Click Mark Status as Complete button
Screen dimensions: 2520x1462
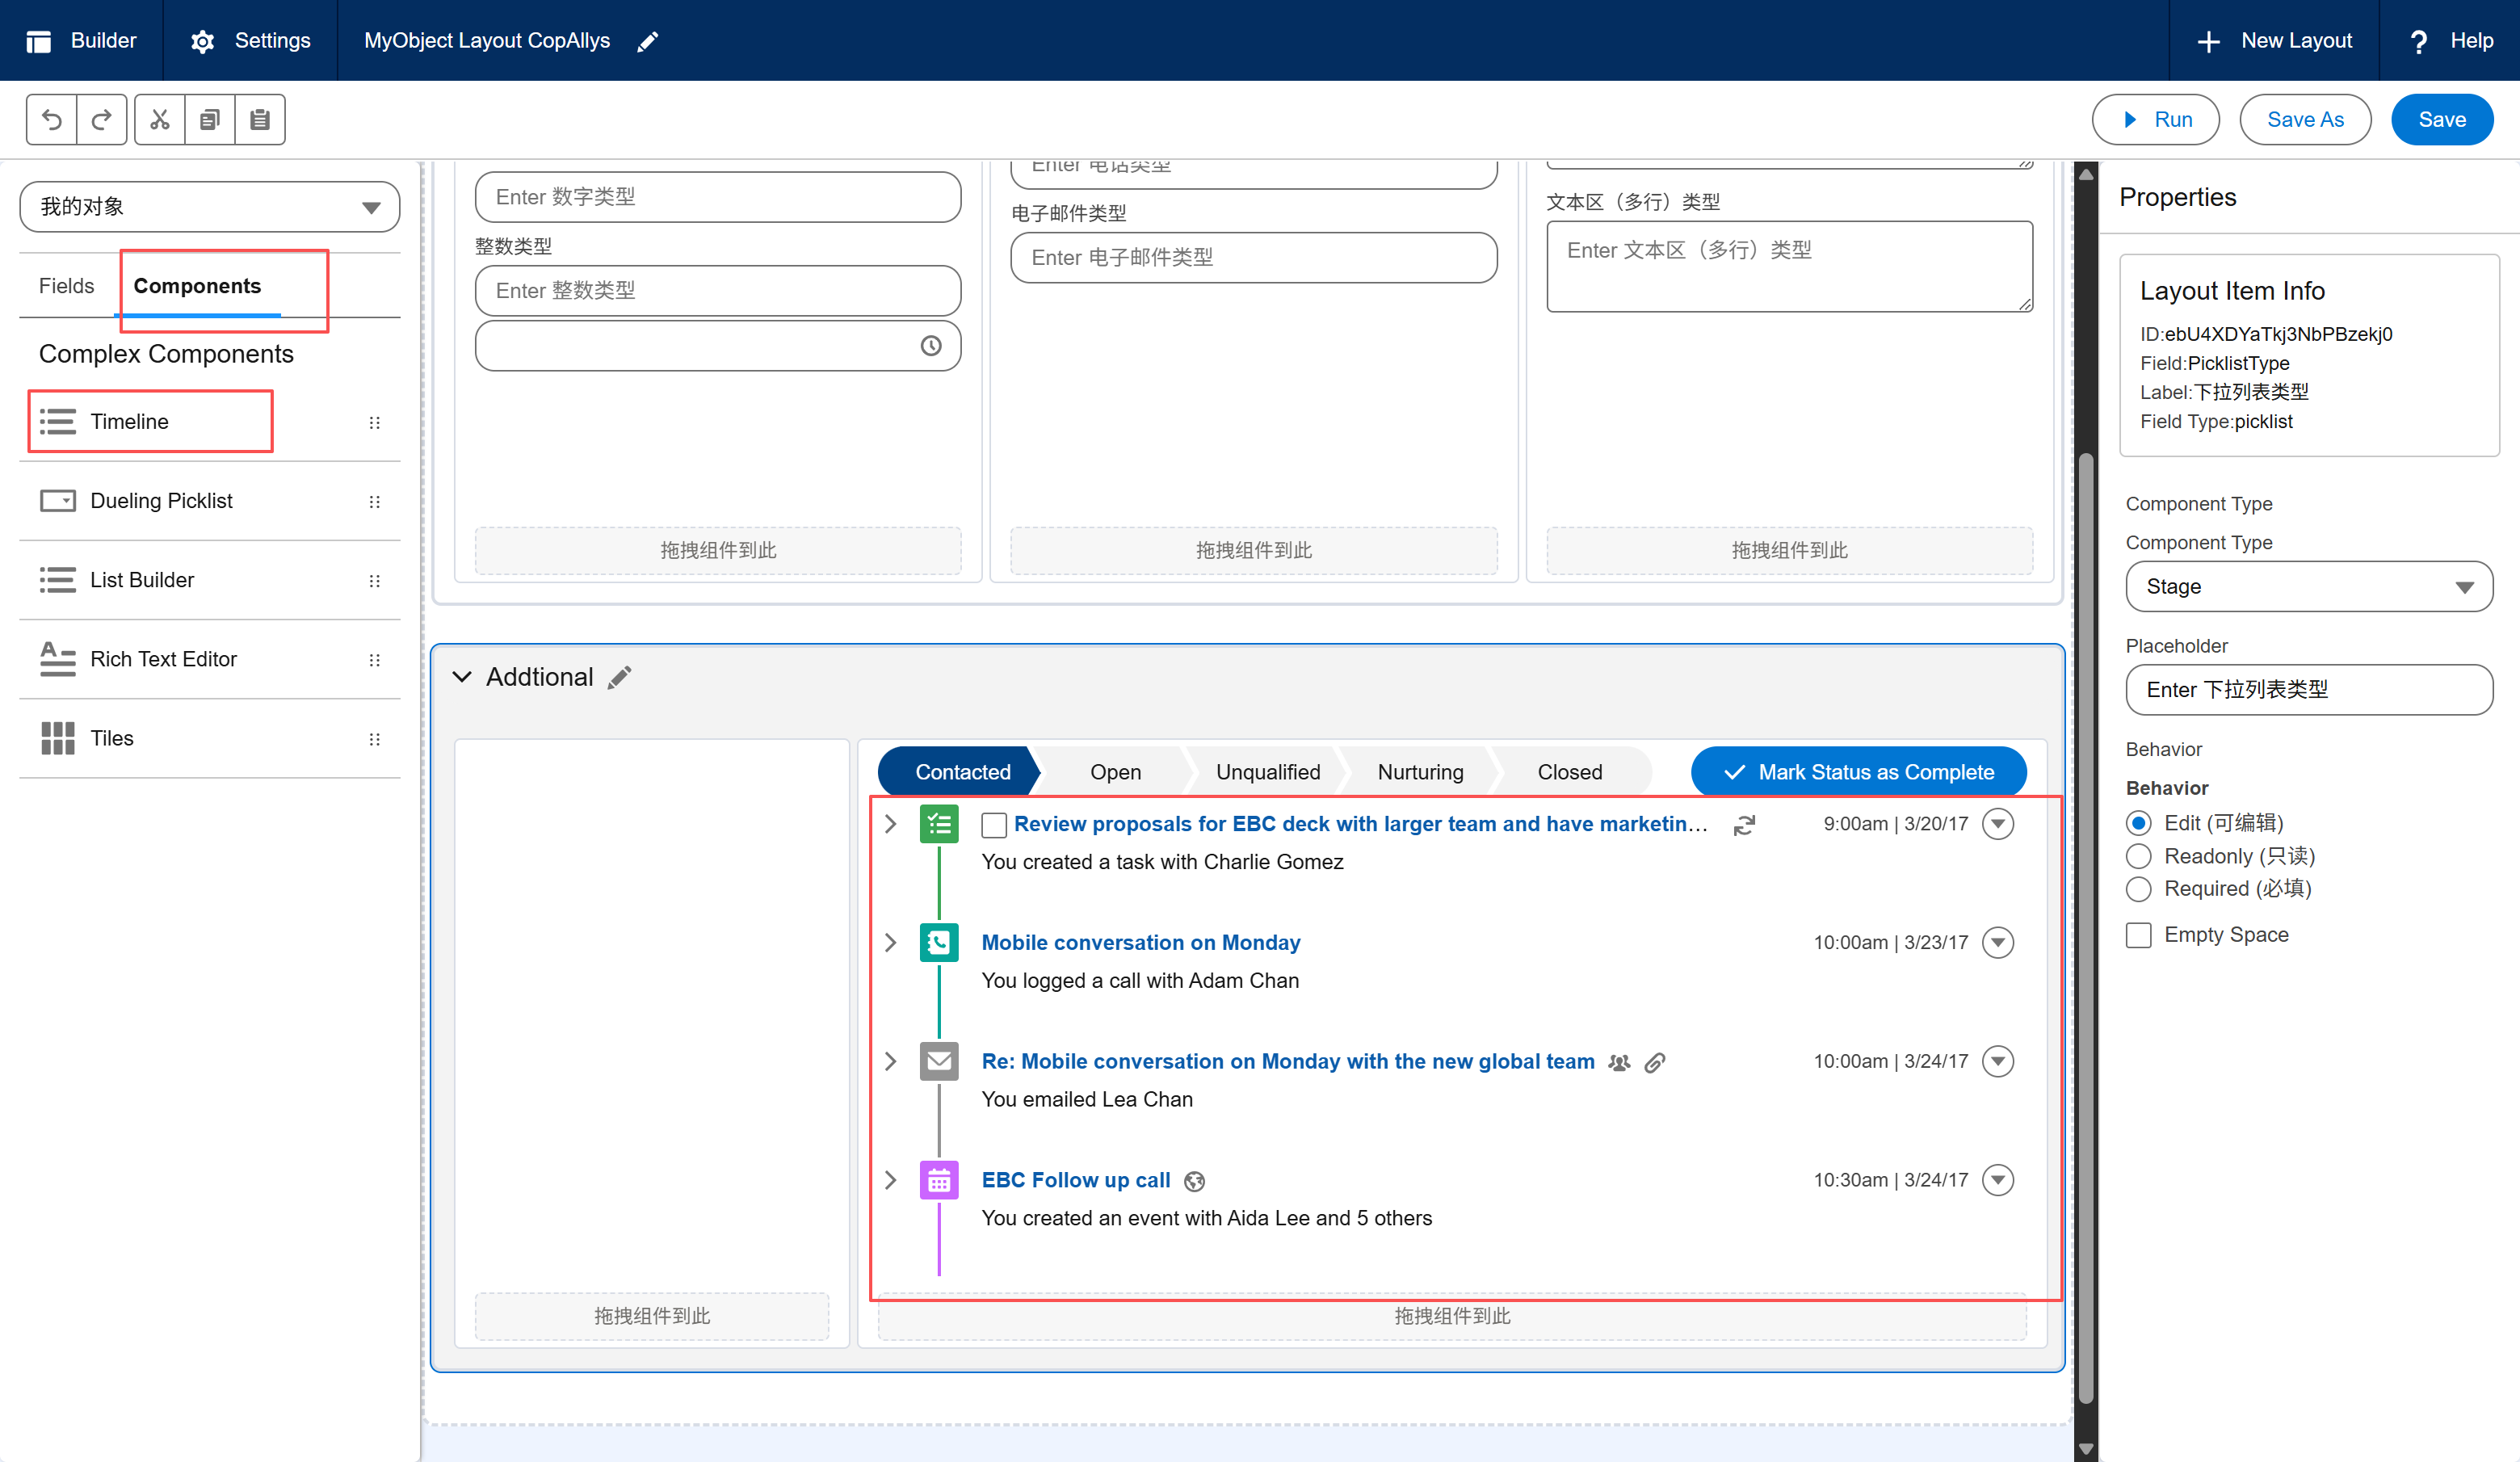pyautogui.click(x=1858, y=772)
